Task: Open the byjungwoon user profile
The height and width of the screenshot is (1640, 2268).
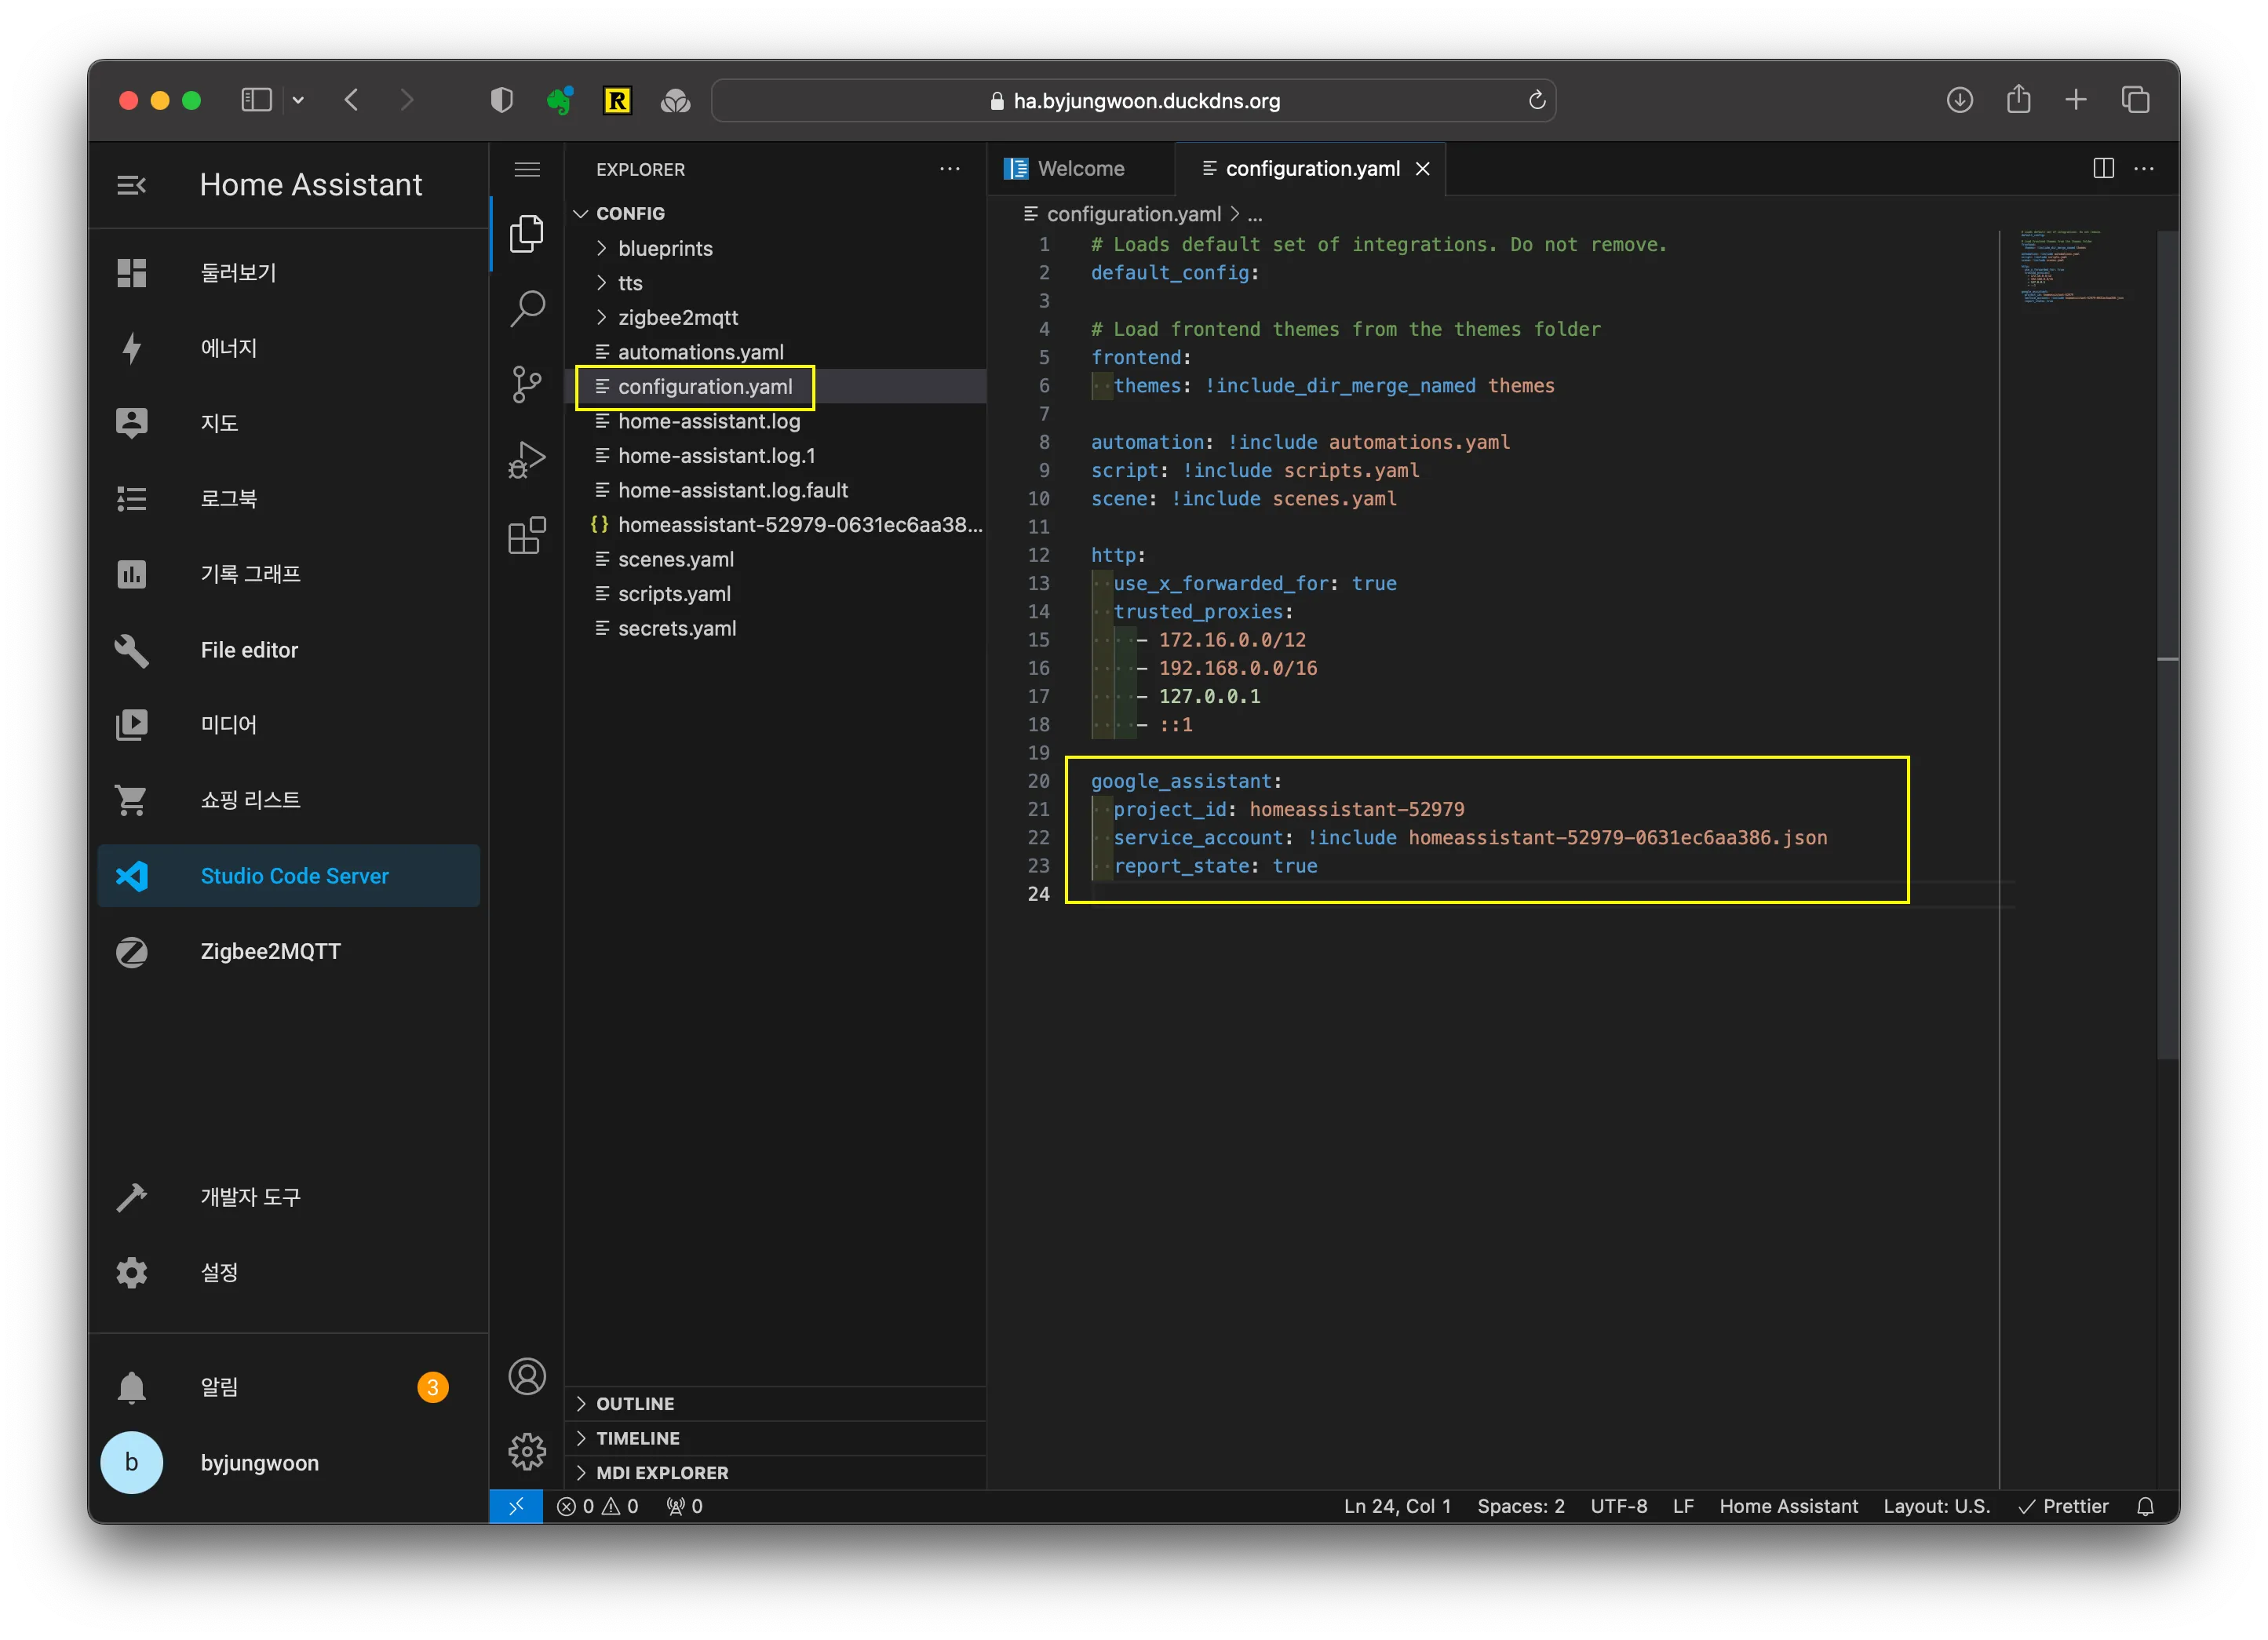Action: pyautogui.click(x=288, y=1463)
